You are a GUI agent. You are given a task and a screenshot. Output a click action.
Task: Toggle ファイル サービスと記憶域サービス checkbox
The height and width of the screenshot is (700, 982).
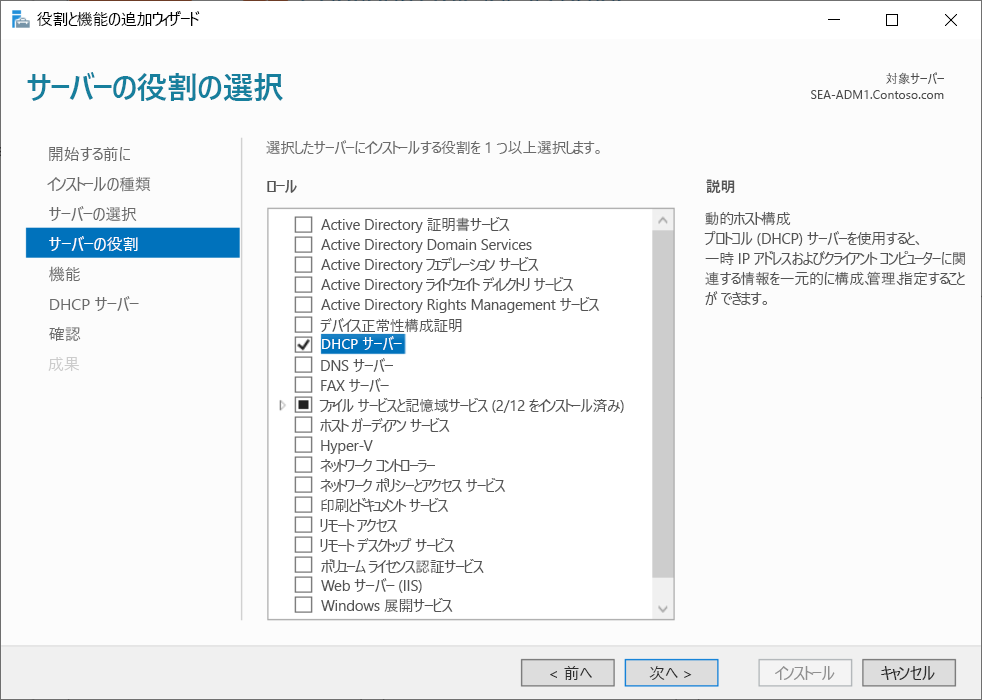pos(303,405)
